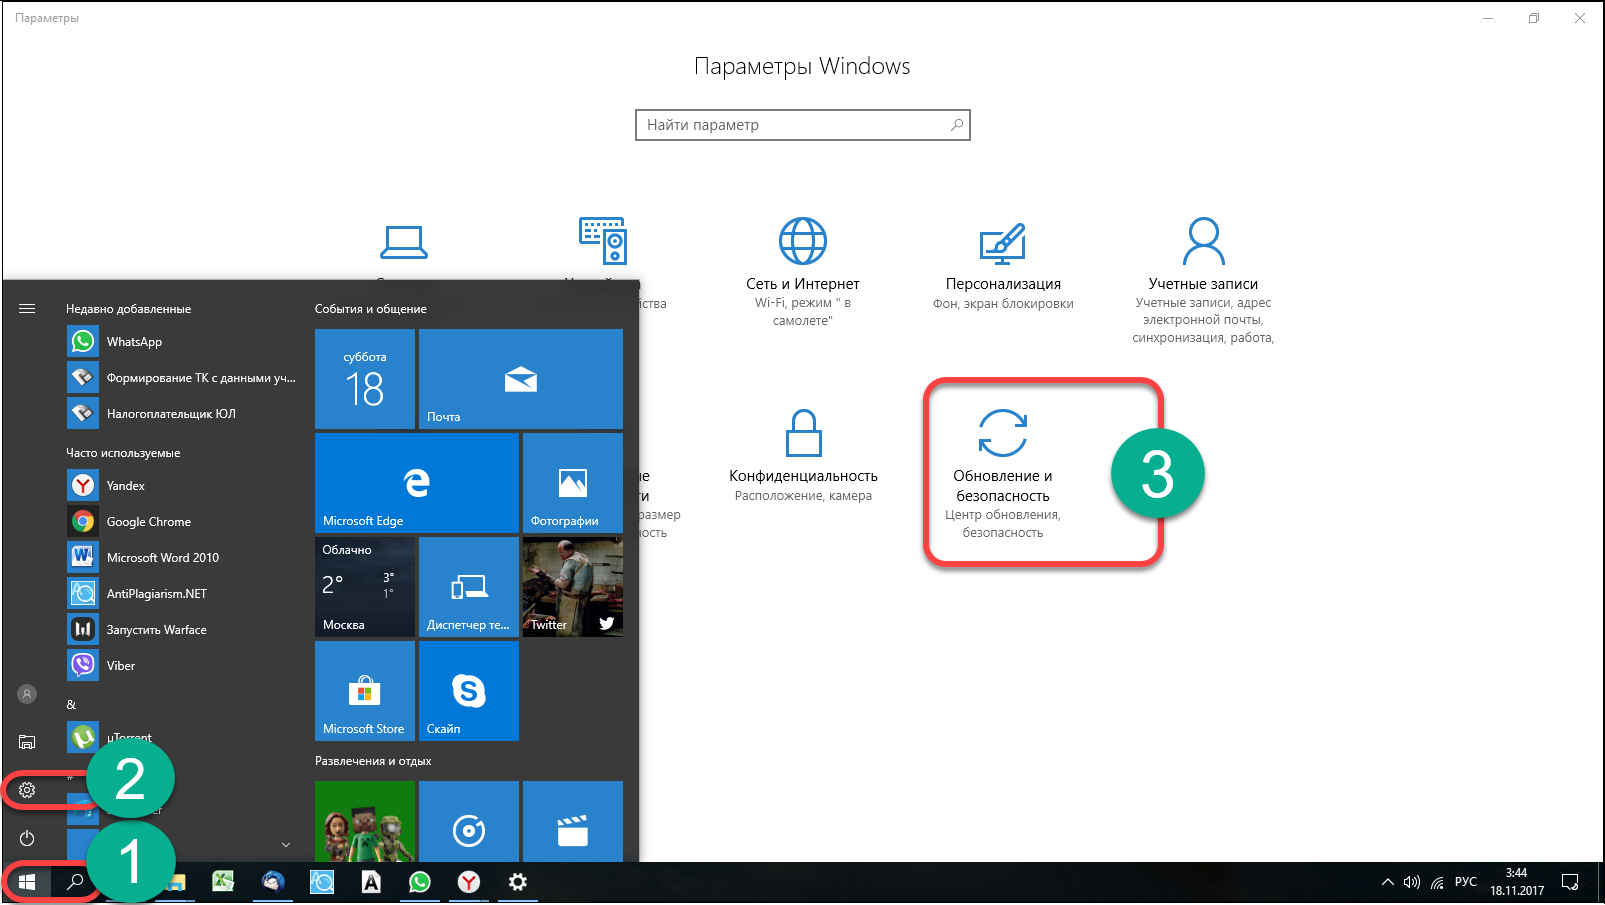Click the volume speaker tray icon
The height and width of the screenshot is (905, 1605).
tap(1412, 882)
